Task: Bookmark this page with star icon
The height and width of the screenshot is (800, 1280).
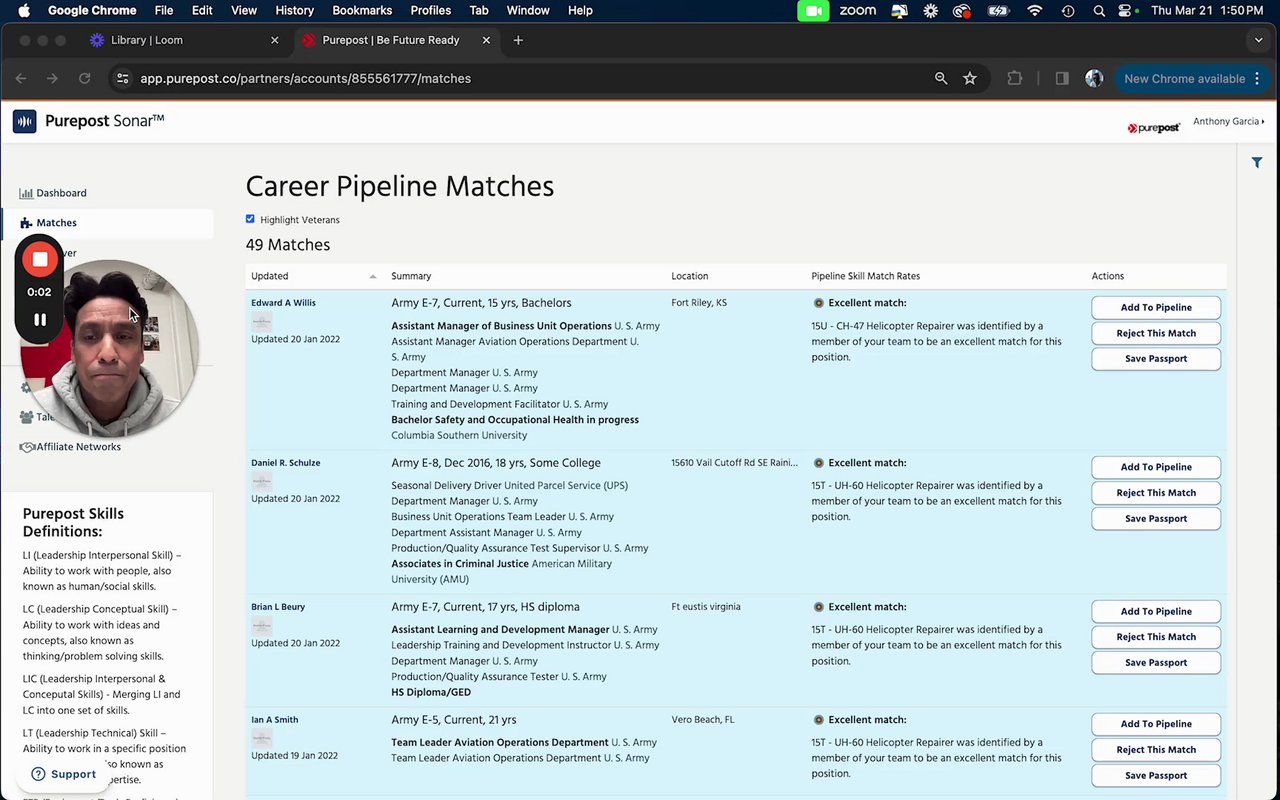Action: coord(970,78)
